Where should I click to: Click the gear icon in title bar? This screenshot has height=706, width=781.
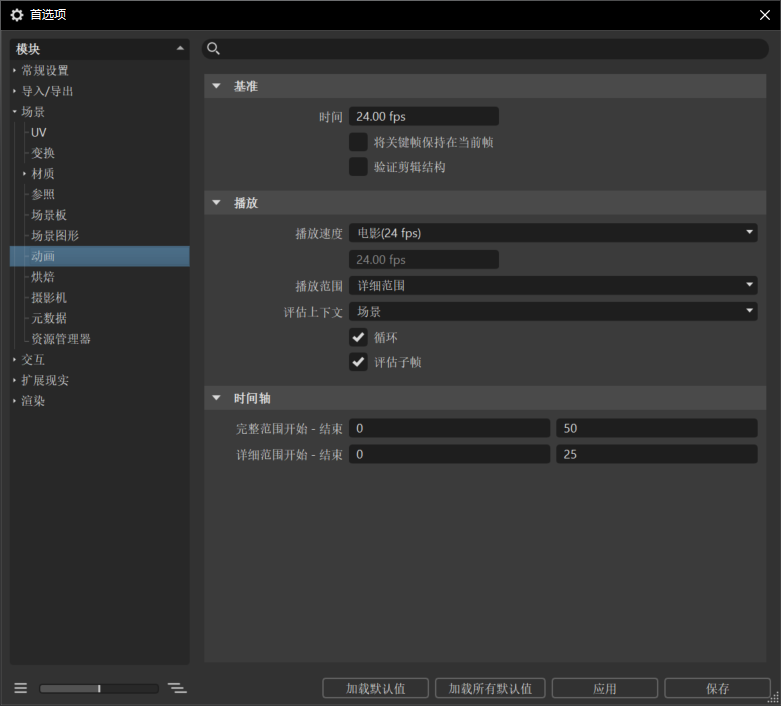(x=17, y=15)
